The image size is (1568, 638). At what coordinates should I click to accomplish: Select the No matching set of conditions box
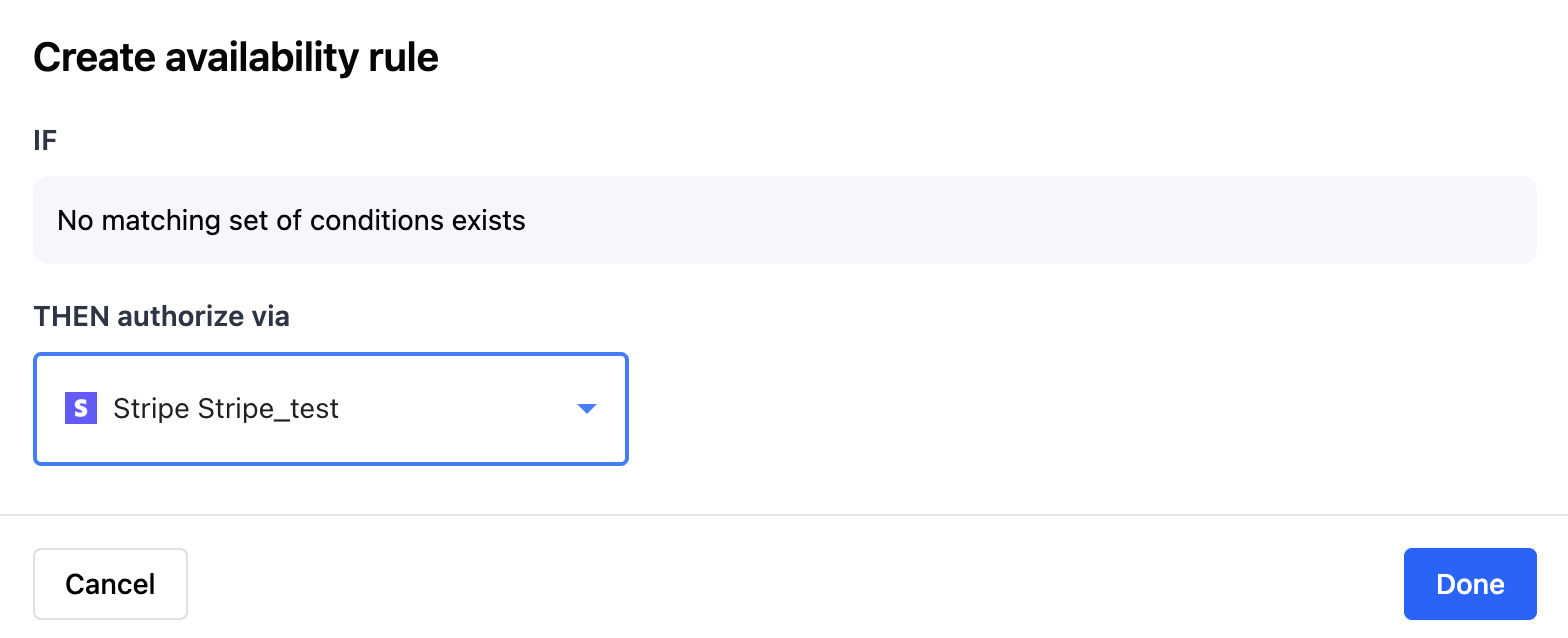click(x=785, y=220)
